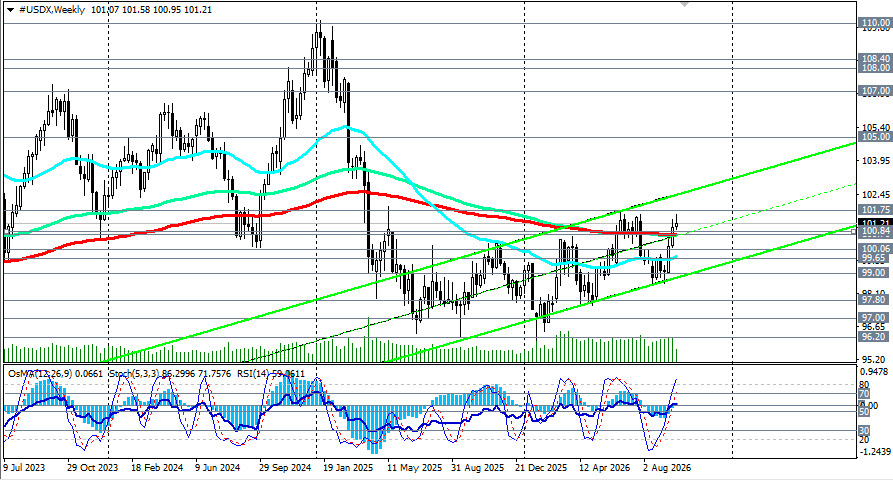Click the 21 Dec 2025 date label
The width and height of the screenshot is (893, 480).
pyautogui.click(x=541, y=467)
